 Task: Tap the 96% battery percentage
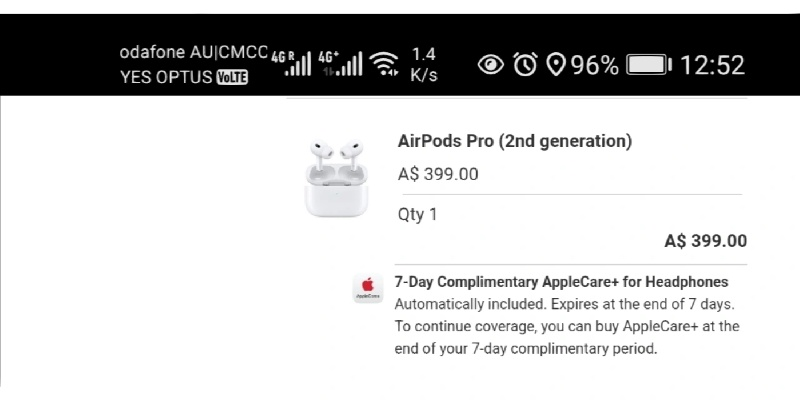pos(595,65)
